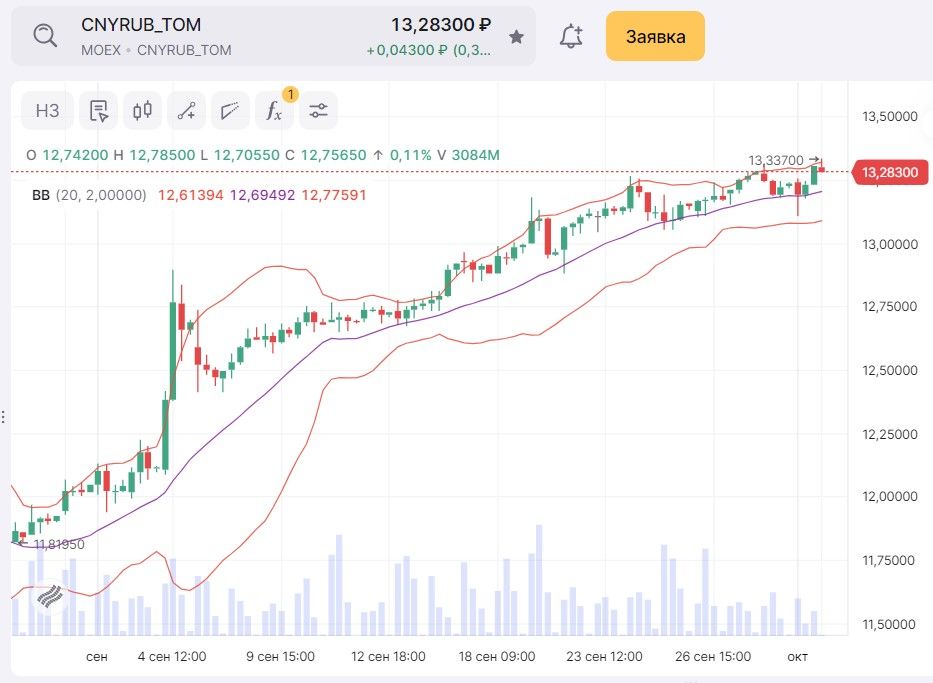Change chart type via candlestick icon
Screen dimensions: 933x683
coord(142,111)
